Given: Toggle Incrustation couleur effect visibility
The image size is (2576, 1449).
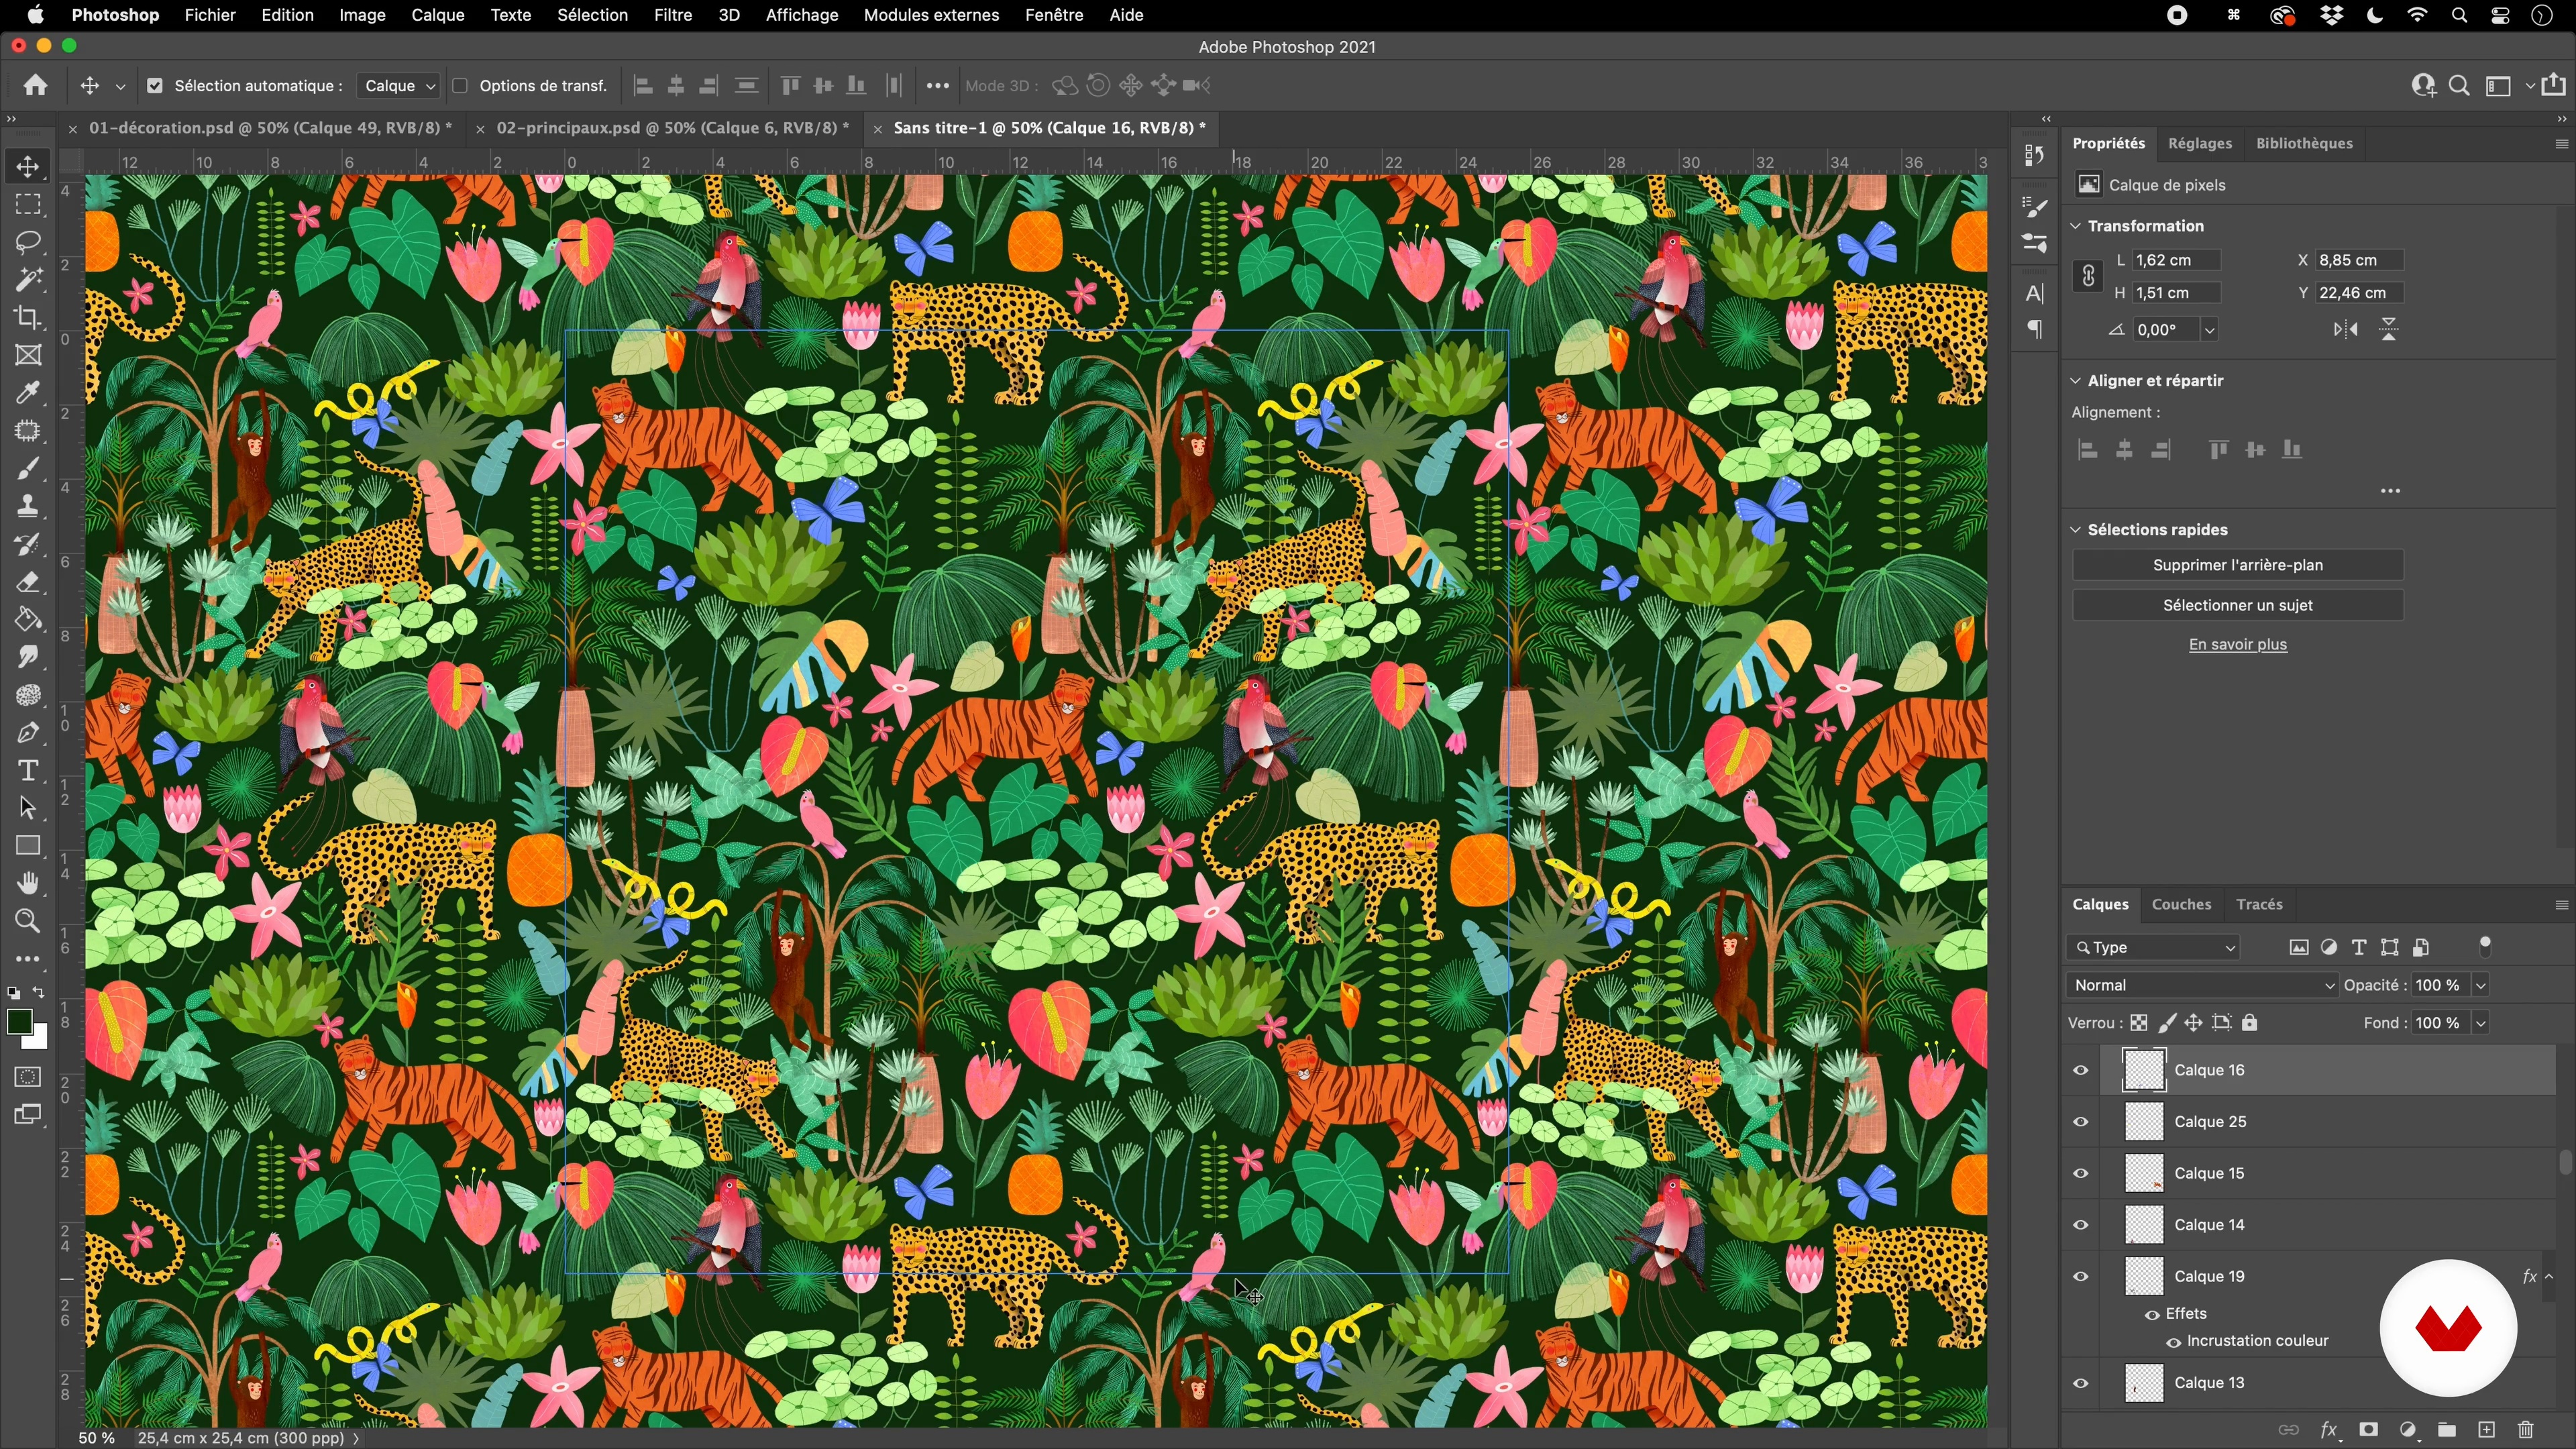Looking at the screenshot, I should [2173, 1342].
